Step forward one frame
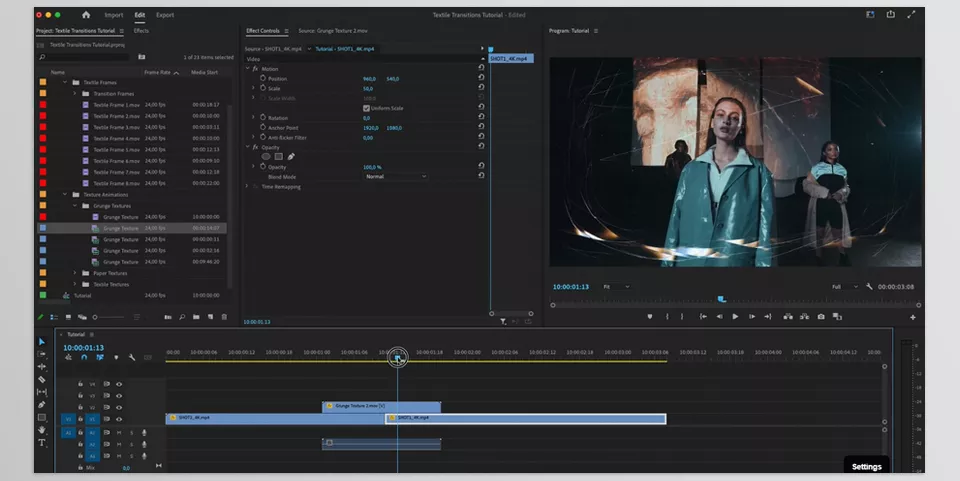 tap(752, 316)
